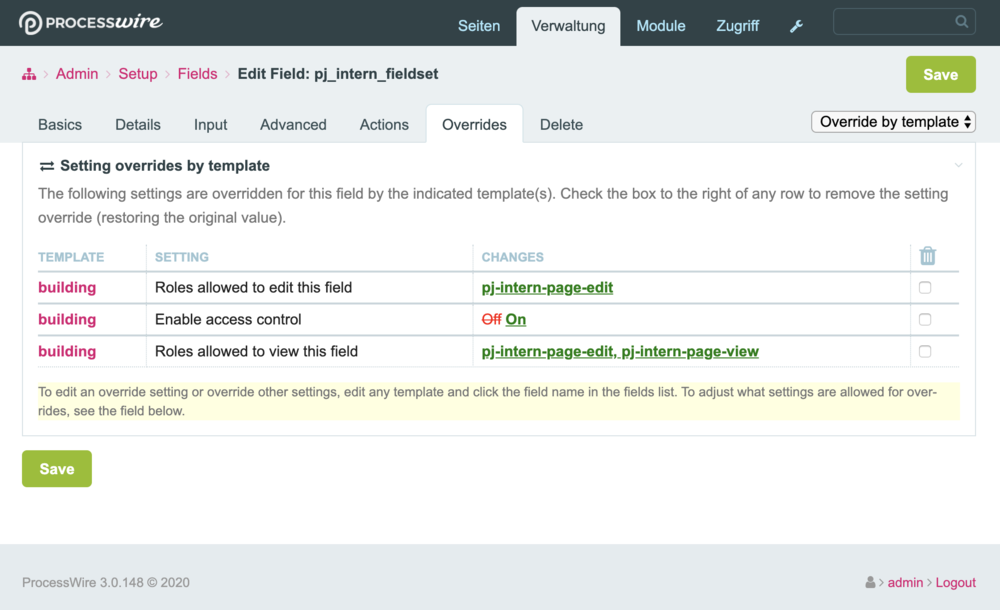The height and width of the screenshot is (610, 1000).
Task: Go to Admin breadcrumb link
Action: [x=77, y=74]
